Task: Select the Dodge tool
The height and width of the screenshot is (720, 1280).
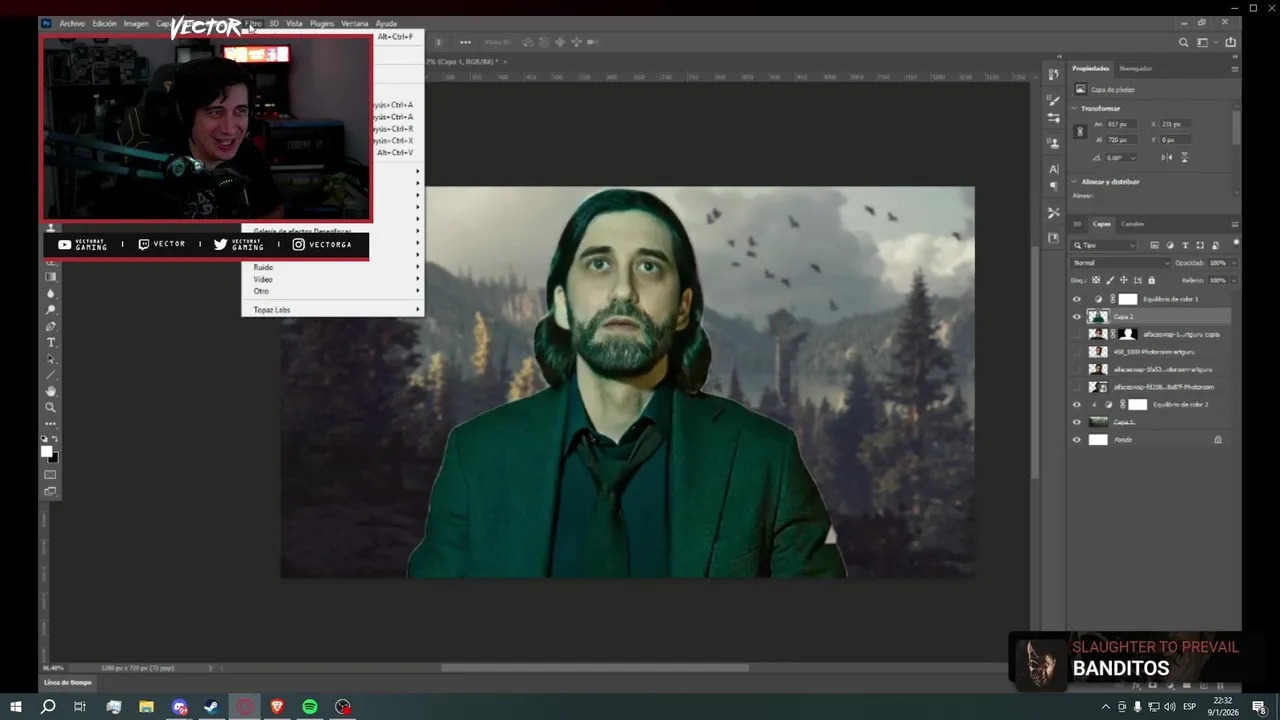Action: pyautogui.click(x=51, y=309)
